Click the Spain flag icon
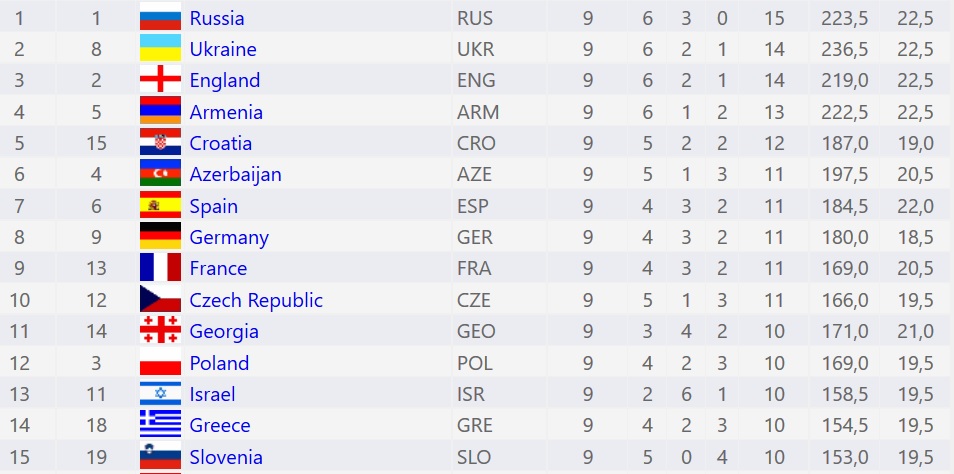The image size is (954, 474). tap(160, 204)
